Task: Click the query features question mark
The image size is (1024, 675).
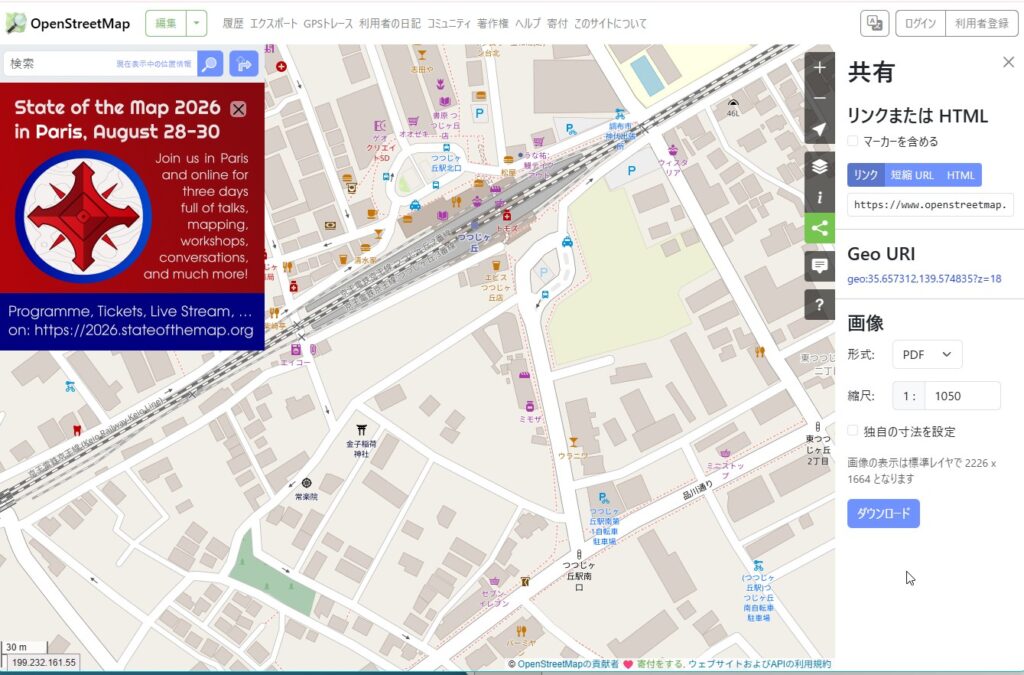Action: [x=820, y=304]
